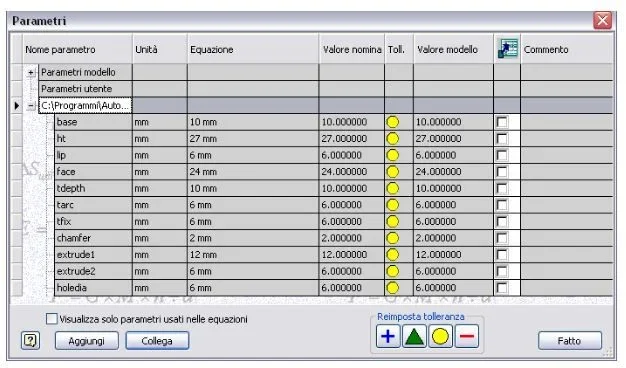
Task: Enable 'Visualizza solo parametri usati nelle equazioni'
Action: click(52, 319)
